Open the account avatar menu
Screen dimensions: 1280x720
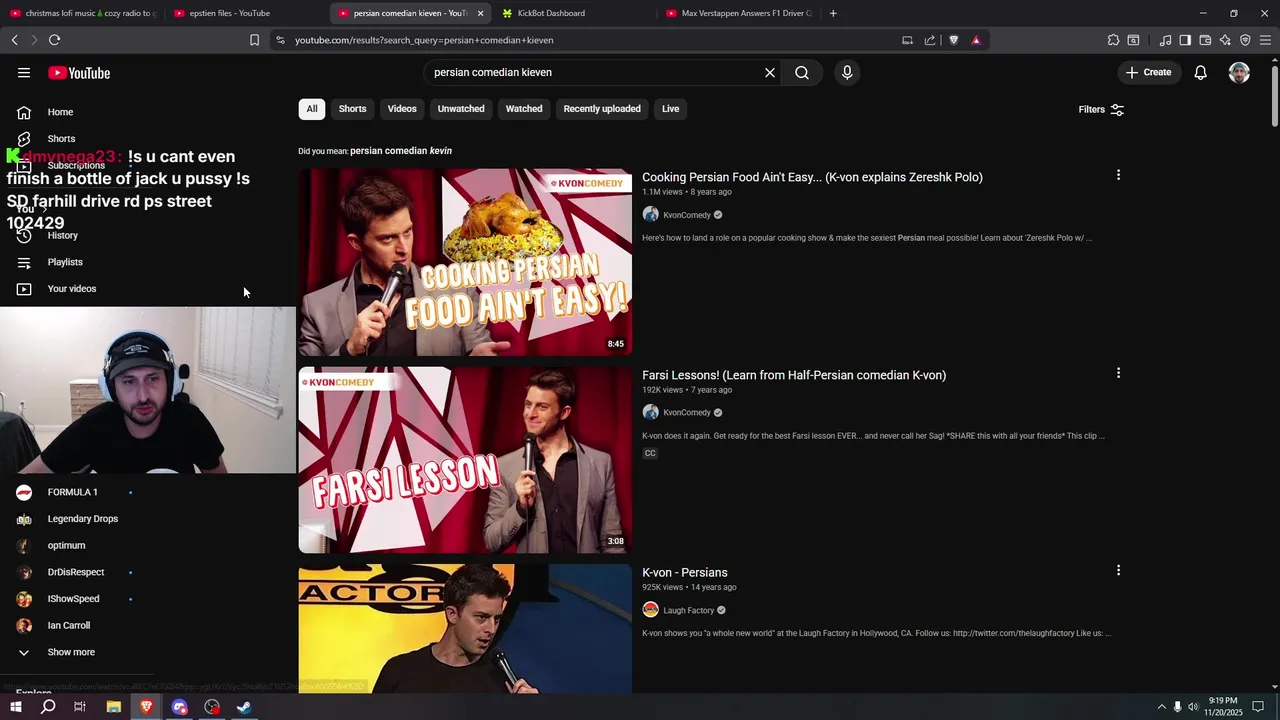pos(1239,73)
